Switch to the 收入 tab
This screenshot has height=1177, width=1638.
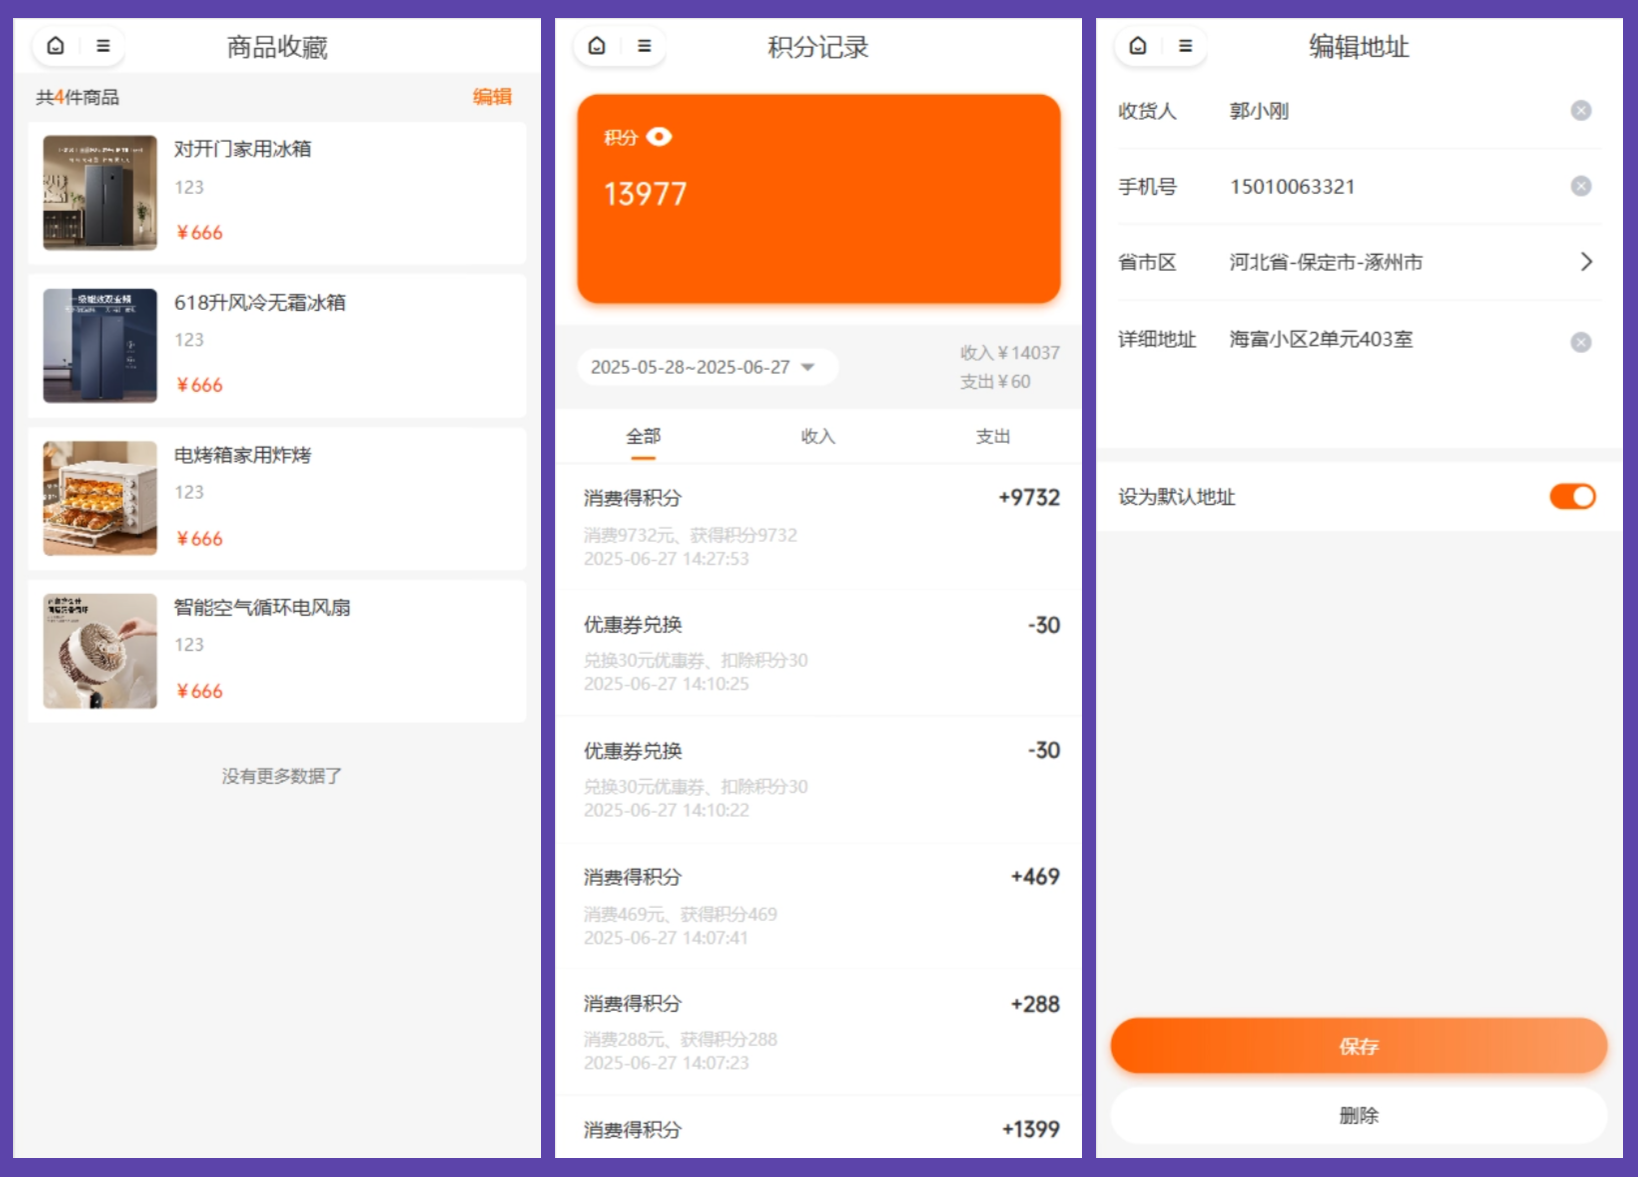(x=817, y=437)
